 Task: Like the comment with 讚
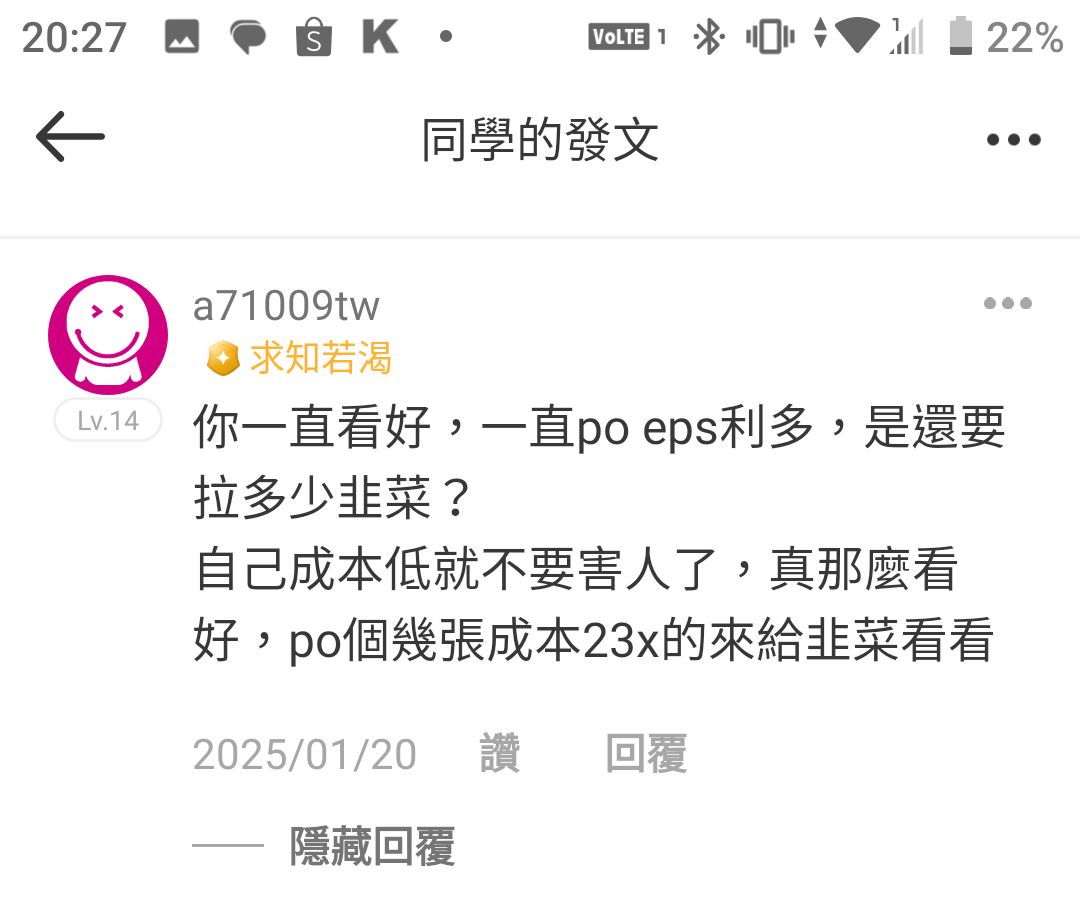point(500,753)
